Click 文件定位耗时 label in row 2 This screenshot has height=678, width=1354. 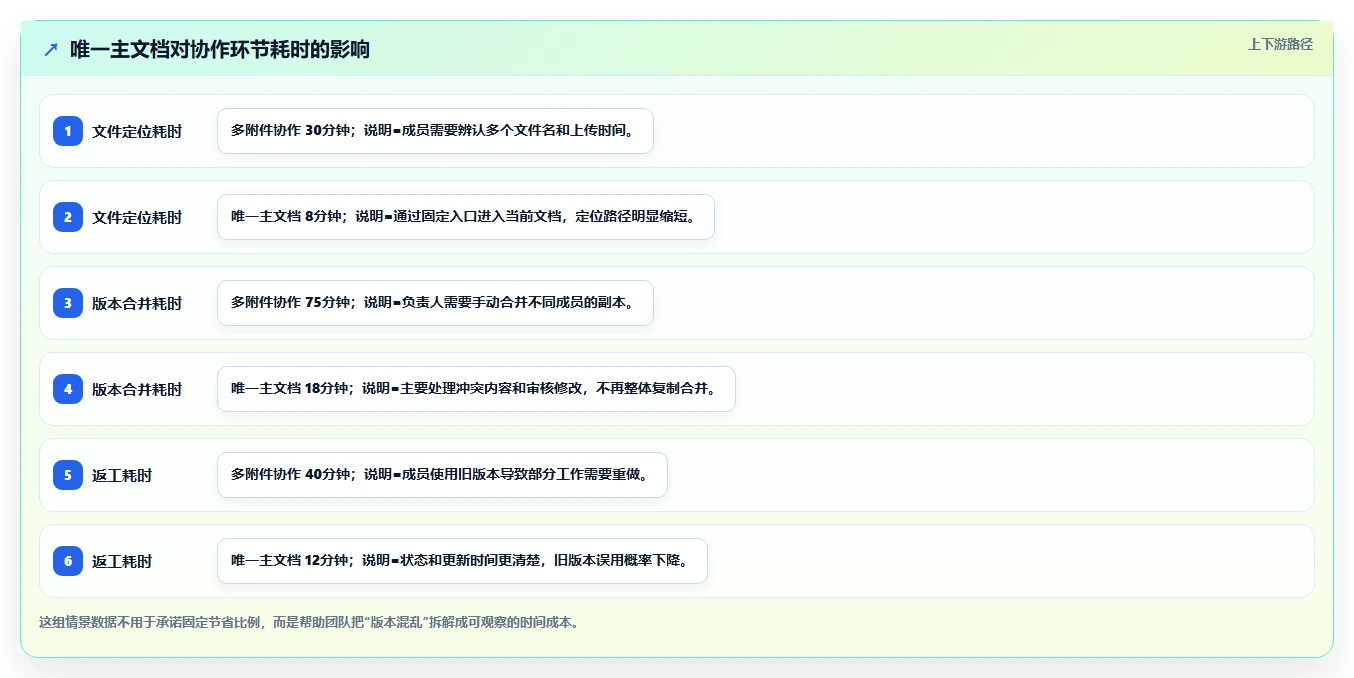pos(137,217)
